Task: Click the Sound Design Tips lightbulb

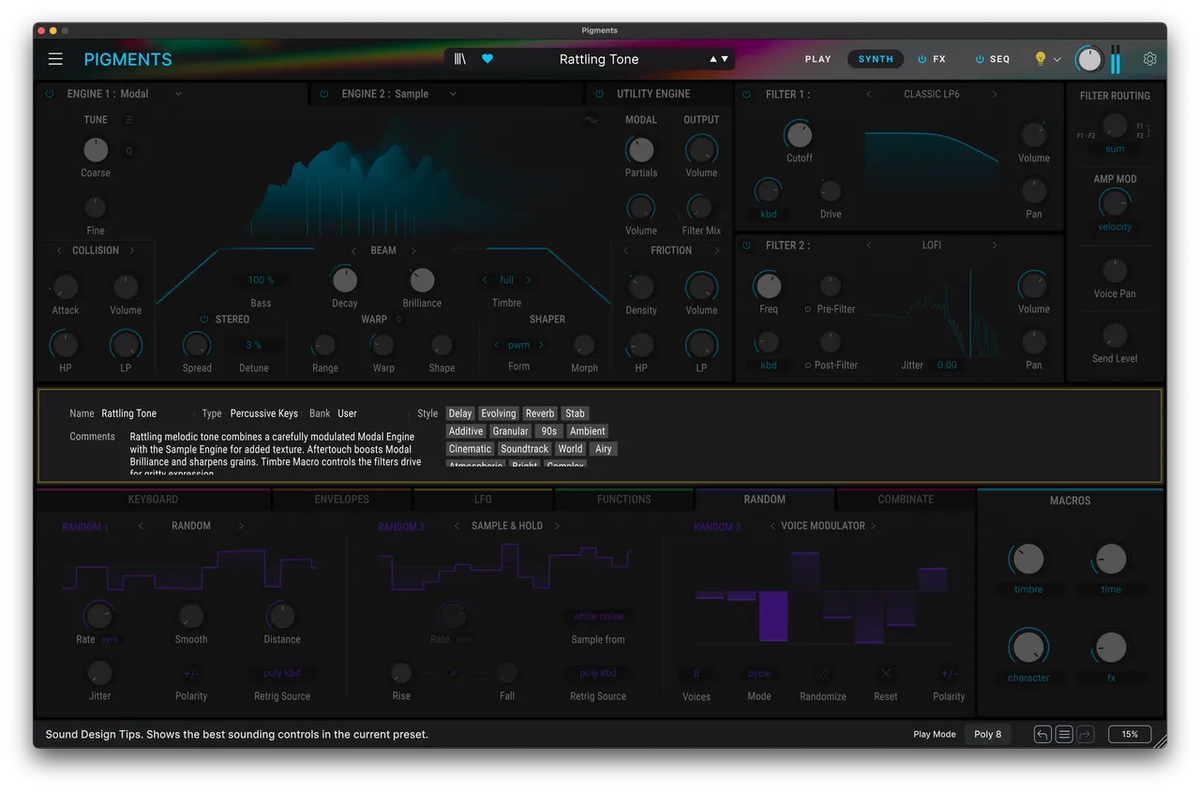Action: click(x=1040, y=59)
